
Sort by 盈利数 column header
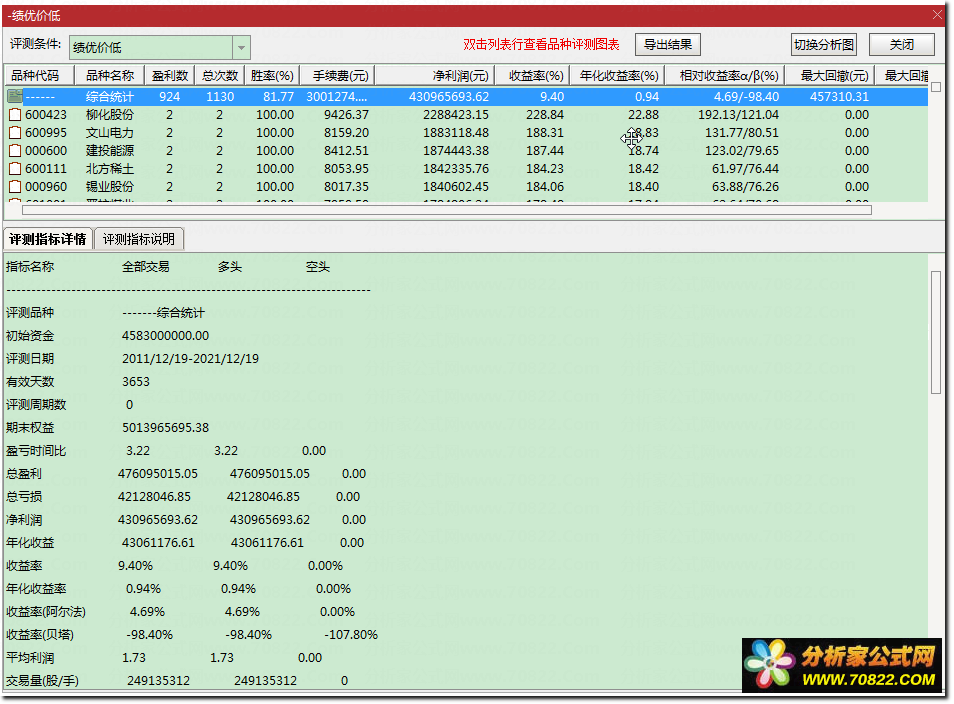(x=170, y=75)
